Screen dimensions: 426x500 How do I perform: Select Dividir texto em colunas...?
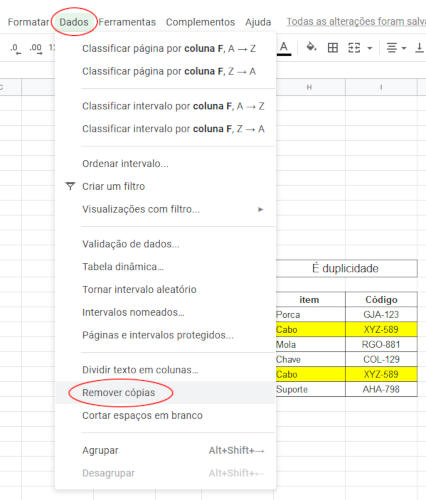pos(166,370)
